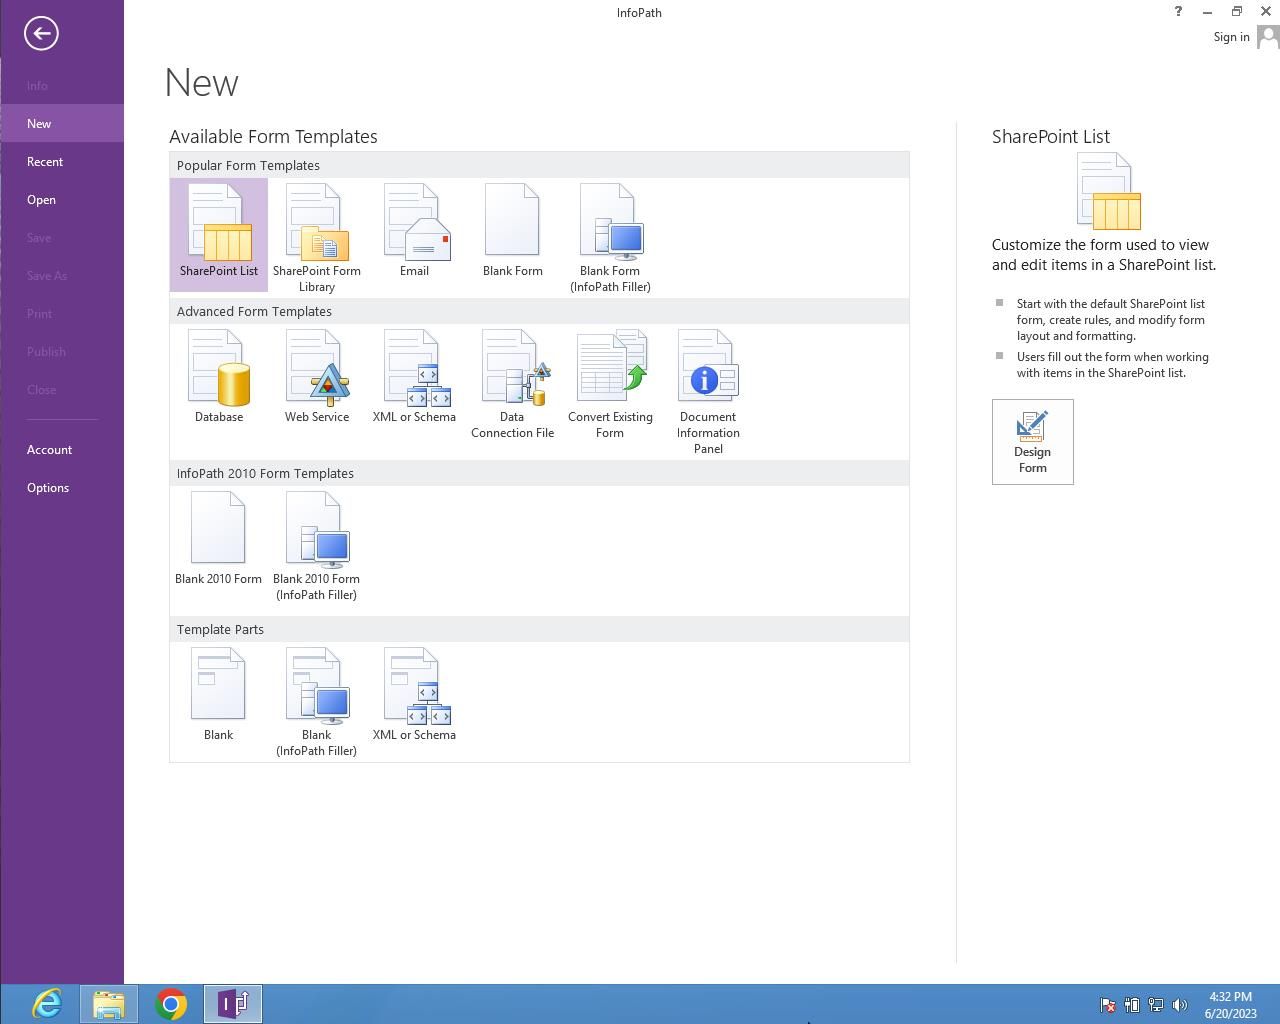Image resolution: width=1280 pixels, height=1024 pixels.
Task: Go back using the back arrow
Action: [x=41, y=34]
